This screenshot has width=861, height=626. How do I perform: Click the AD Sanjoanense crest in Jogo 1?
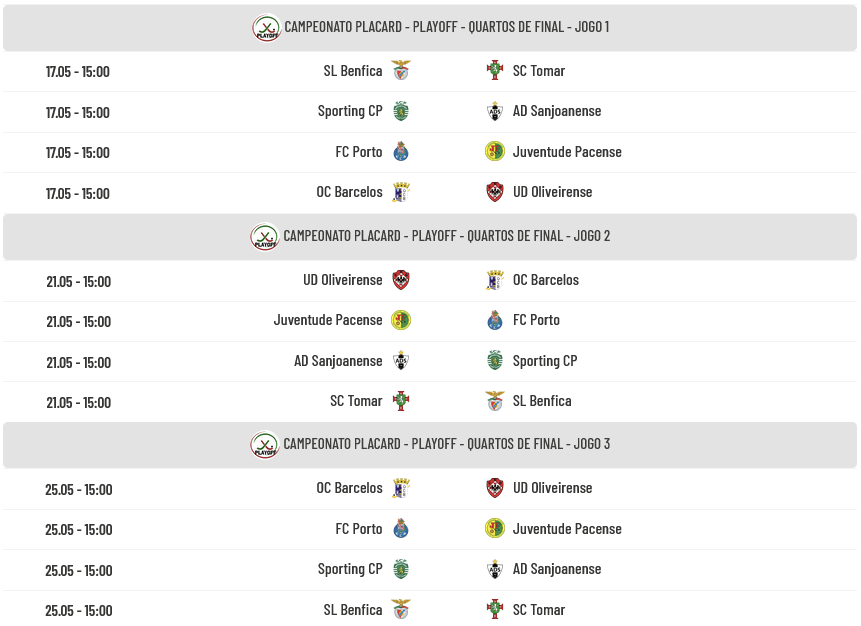point(495,111)
